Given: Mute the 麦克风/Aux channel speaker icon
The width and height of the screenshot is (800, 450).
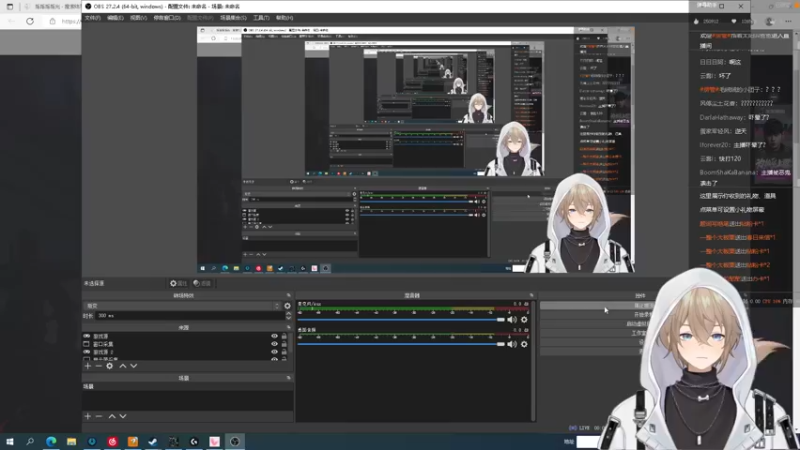Looking at the screenshot, I should pos(512,320).
